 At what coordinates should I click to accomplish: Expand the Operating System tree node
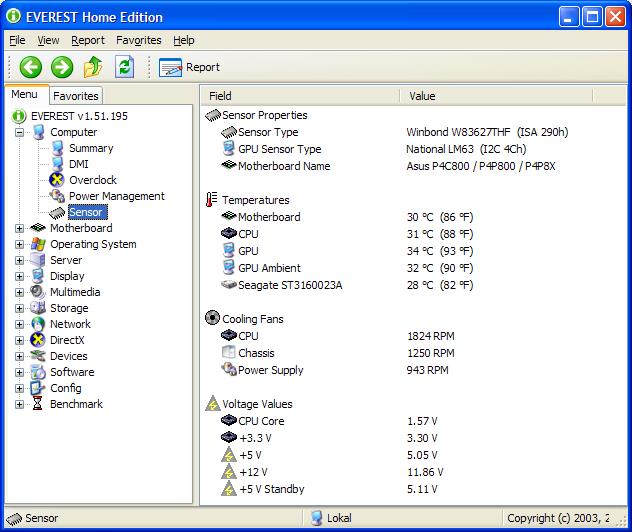pos(19,244)
